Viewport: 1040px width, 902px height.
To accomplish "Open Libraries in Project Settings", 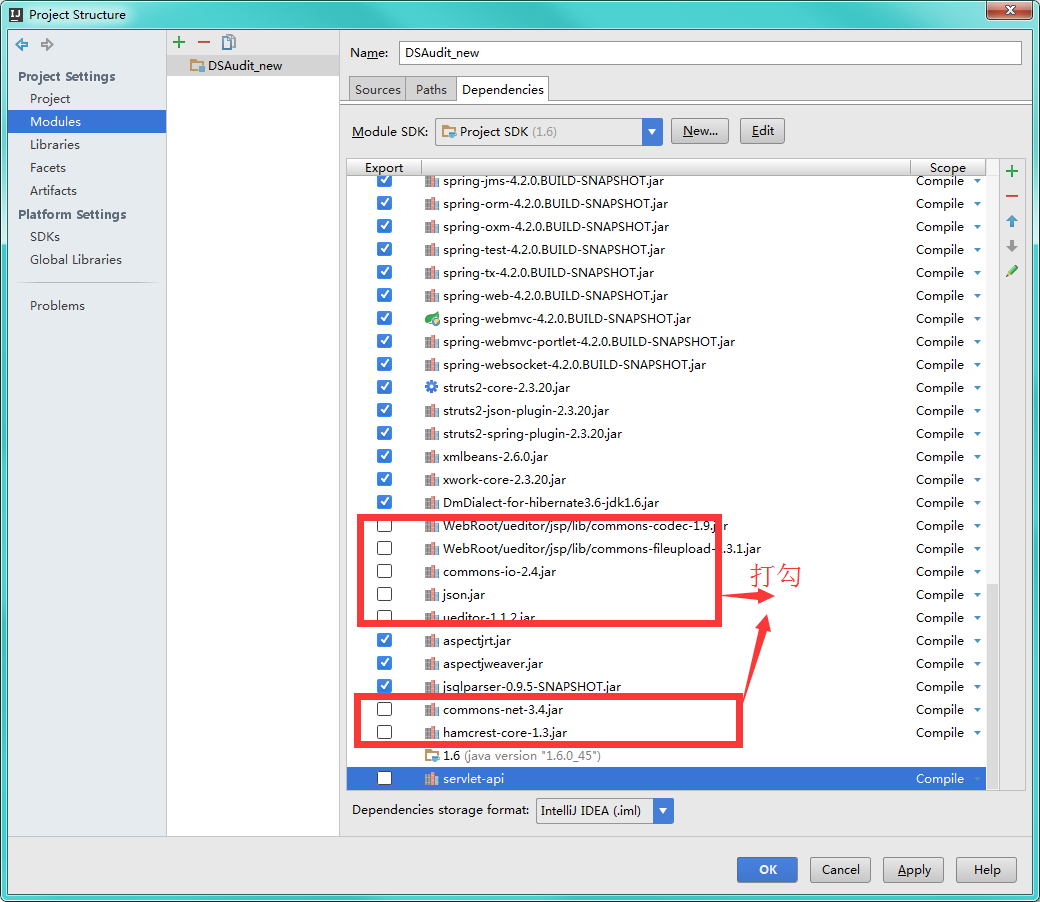I will tap(54, 145).
